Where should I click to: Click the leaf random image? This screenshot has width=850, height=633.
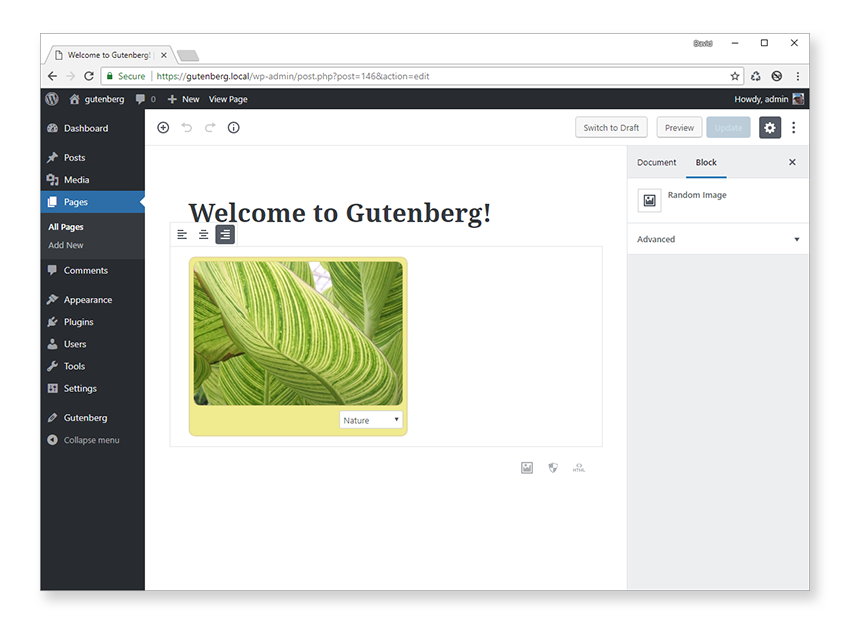pos(298,333)
